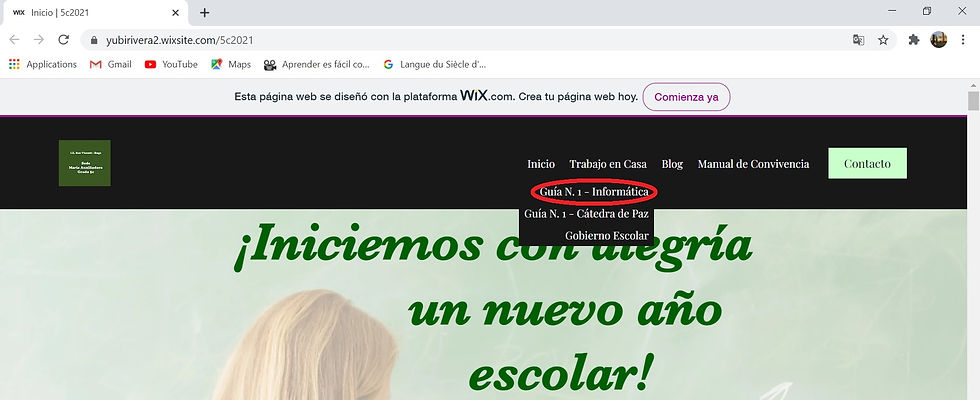This screenshot has height=400, width=980.
Task: Click the translate page icon
Action: point(859,40)
